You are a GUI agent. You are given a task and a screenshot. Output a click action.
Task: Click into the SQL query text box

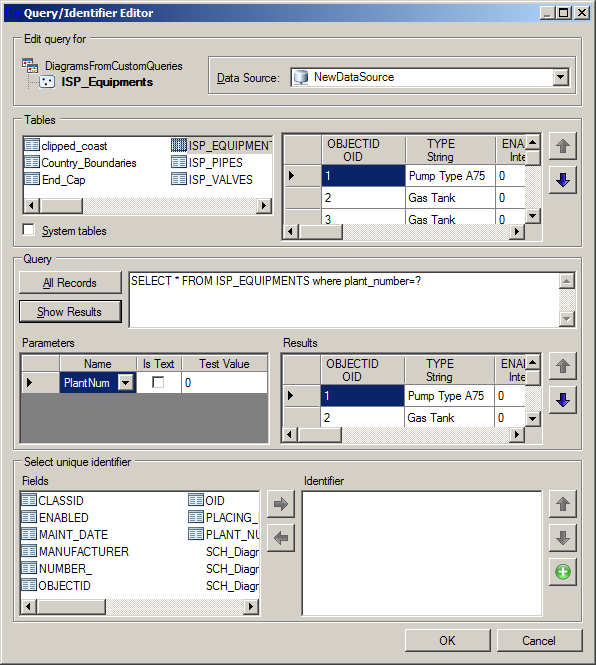pyautogui.click(x=344, y=300)
